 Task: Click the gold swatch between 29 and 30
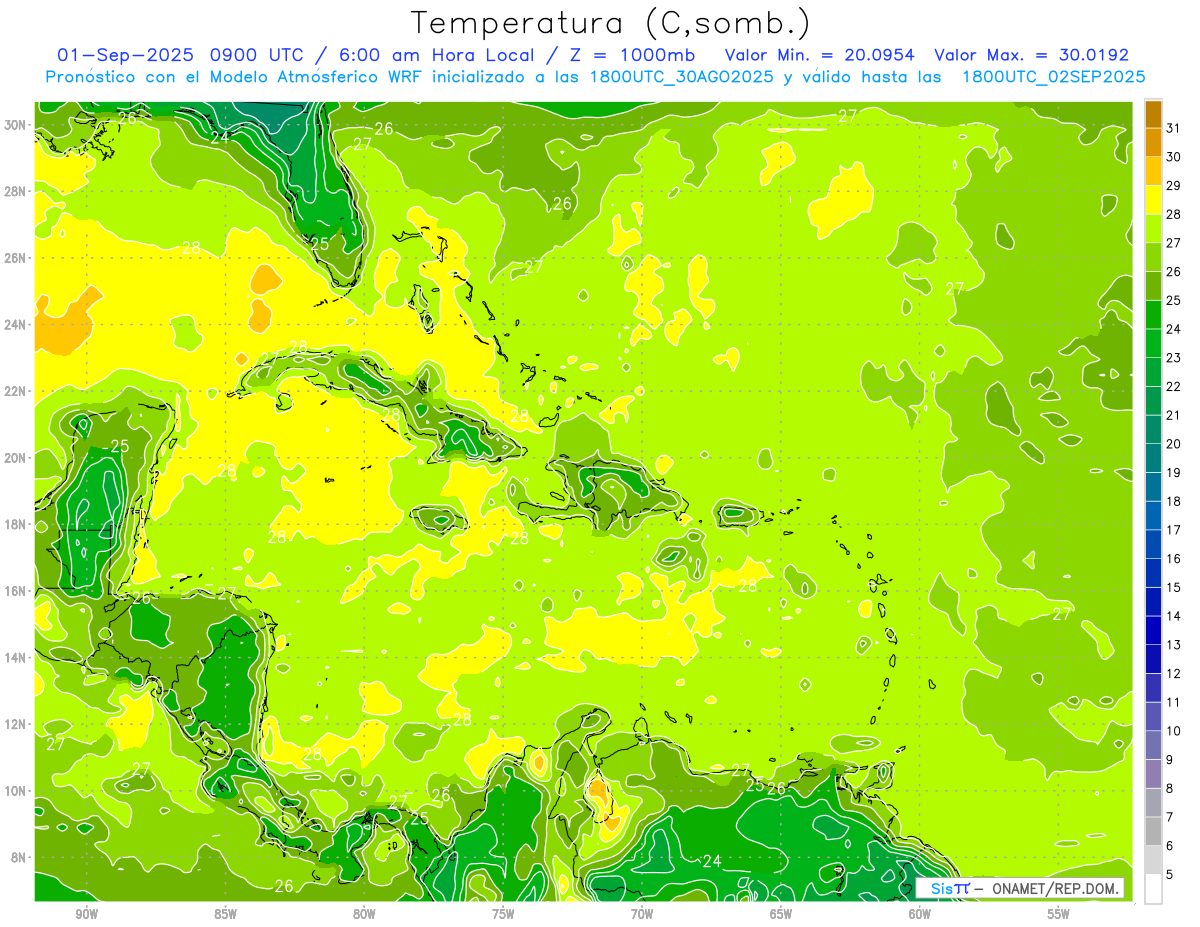point(1153,171)
